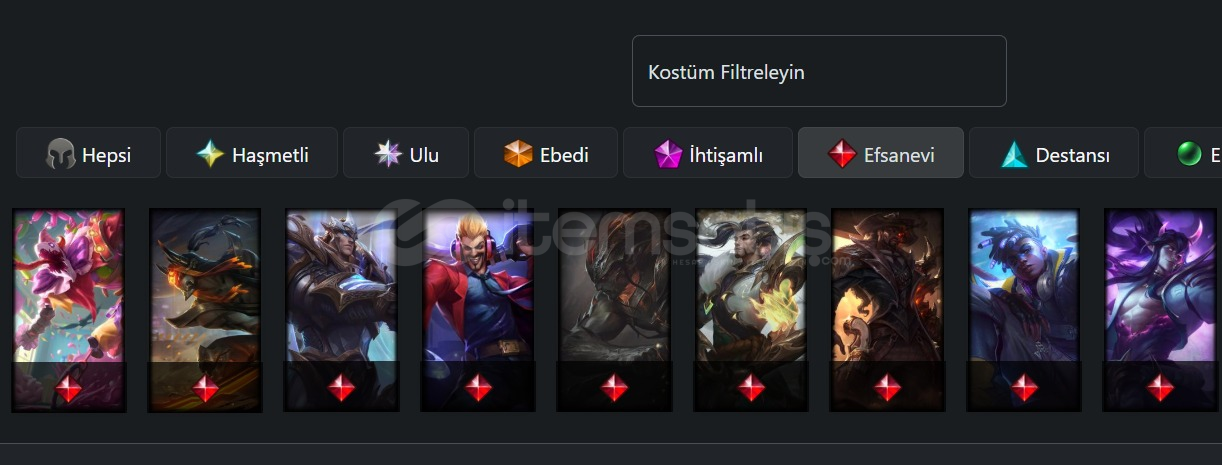The image size is (1222, 465).
Task: Select the Efsanevi filter button
Action: (880, 153)
